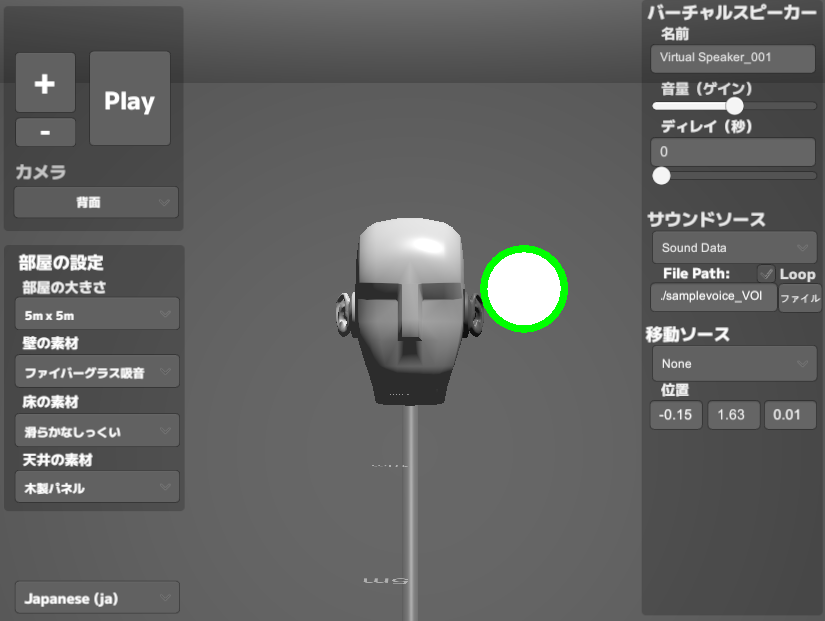Viewport: 825px width, 621px height.
Task: Click the File Path field showing ./samplevoice_VOI
Action: click(713, 297)
